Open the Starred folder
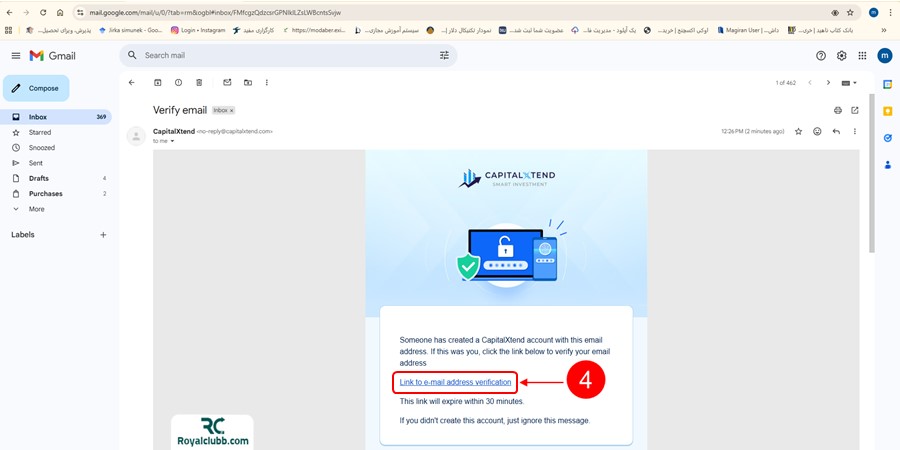 coord(40,133)
